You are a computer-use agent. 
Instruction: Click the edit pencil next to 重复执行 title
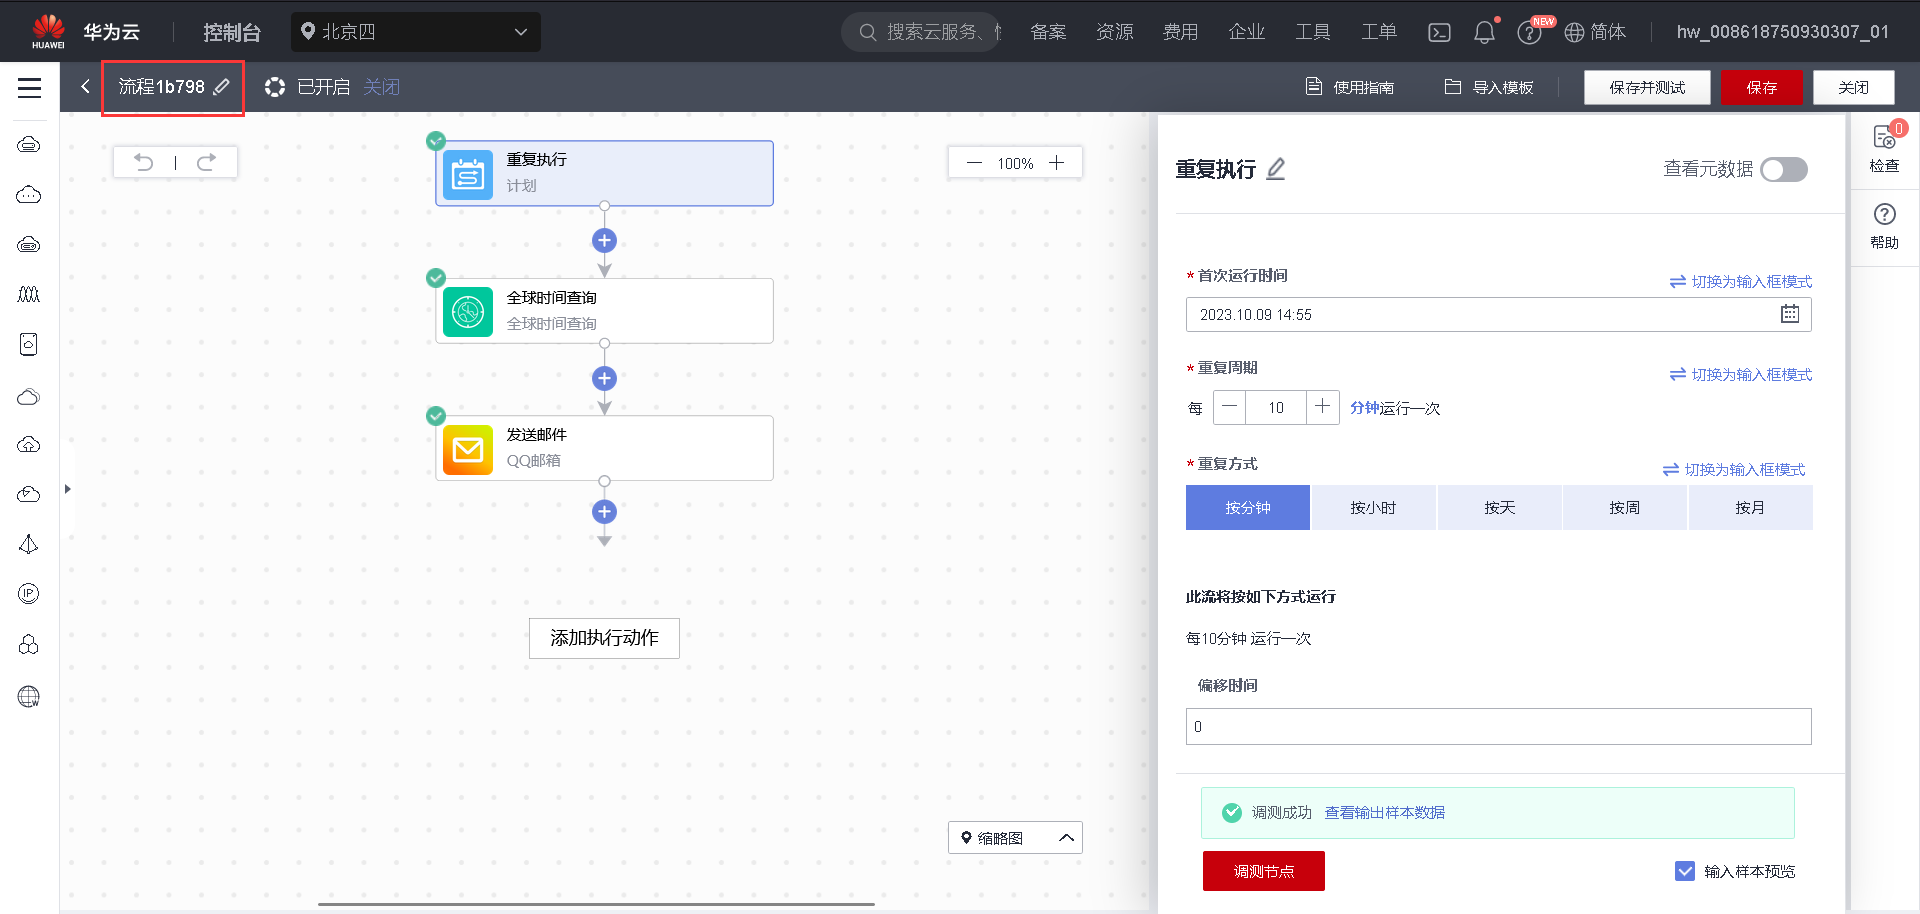[x=1275, y=169]
